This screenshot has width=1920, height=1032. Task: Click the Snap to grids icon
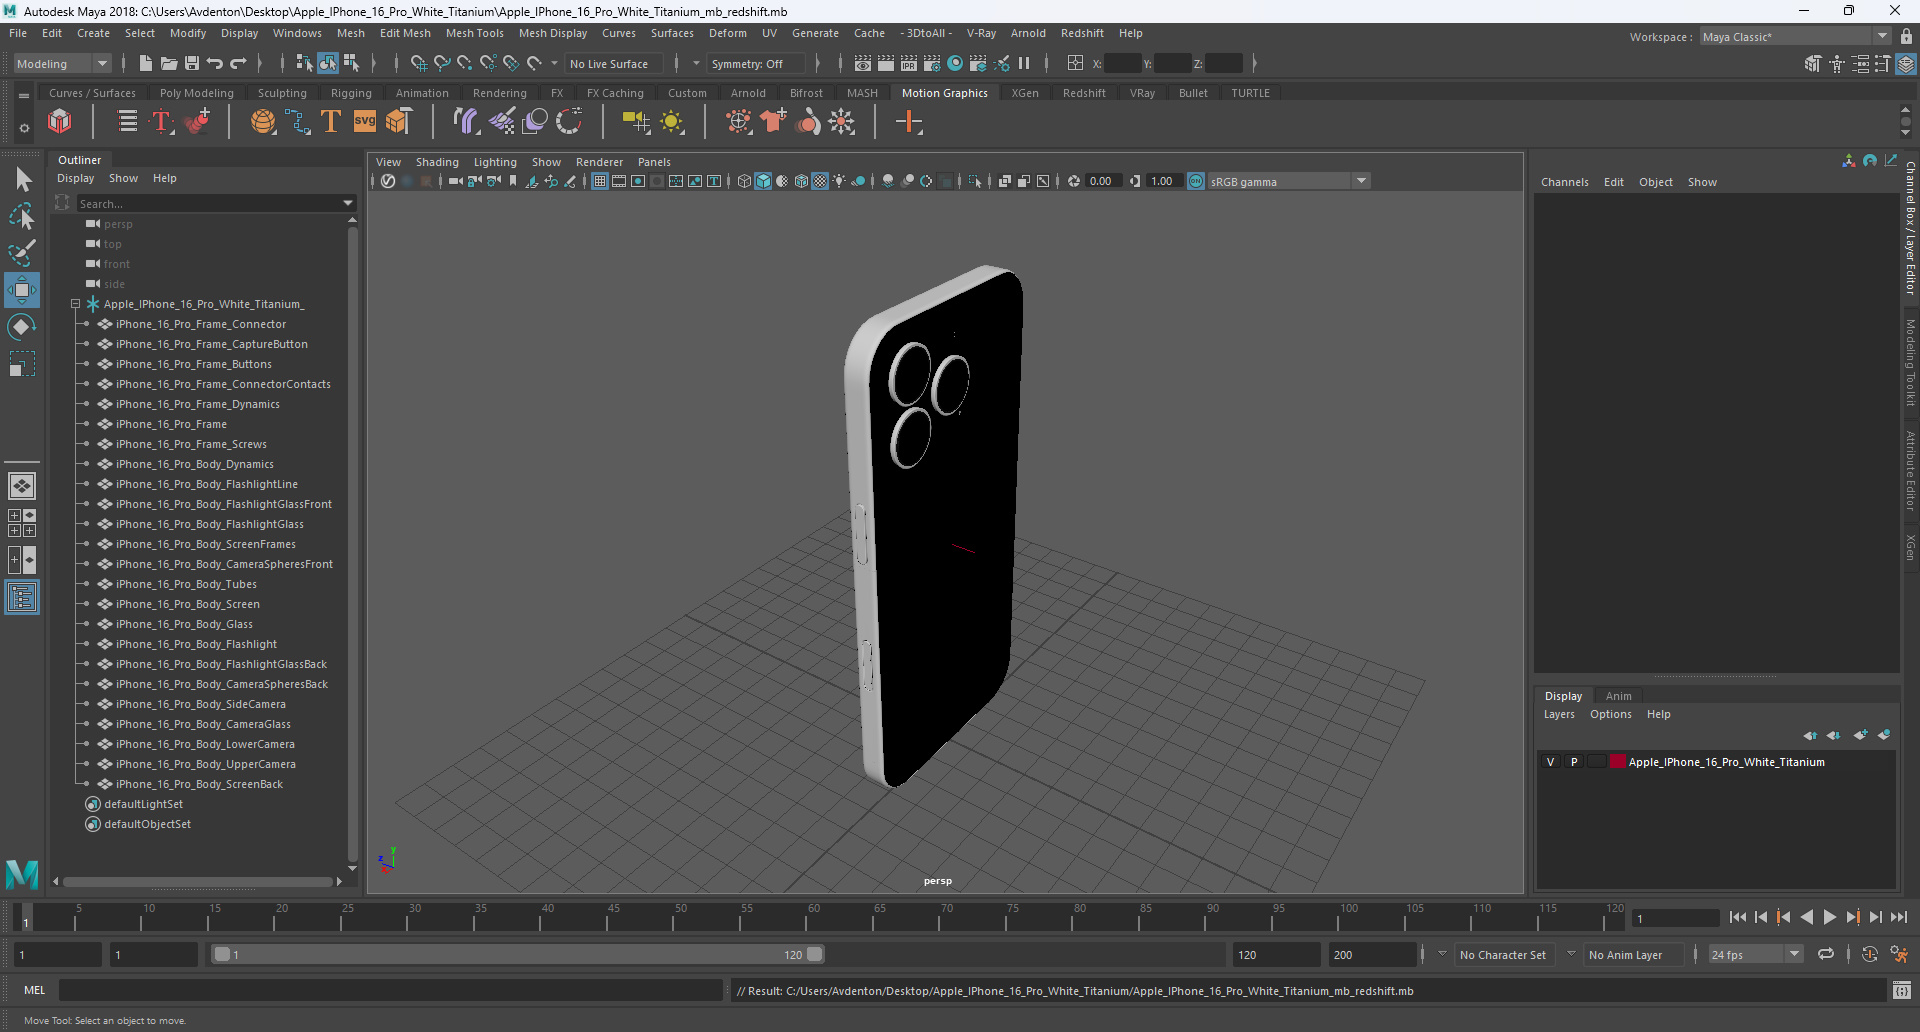[x=419, y=63]
